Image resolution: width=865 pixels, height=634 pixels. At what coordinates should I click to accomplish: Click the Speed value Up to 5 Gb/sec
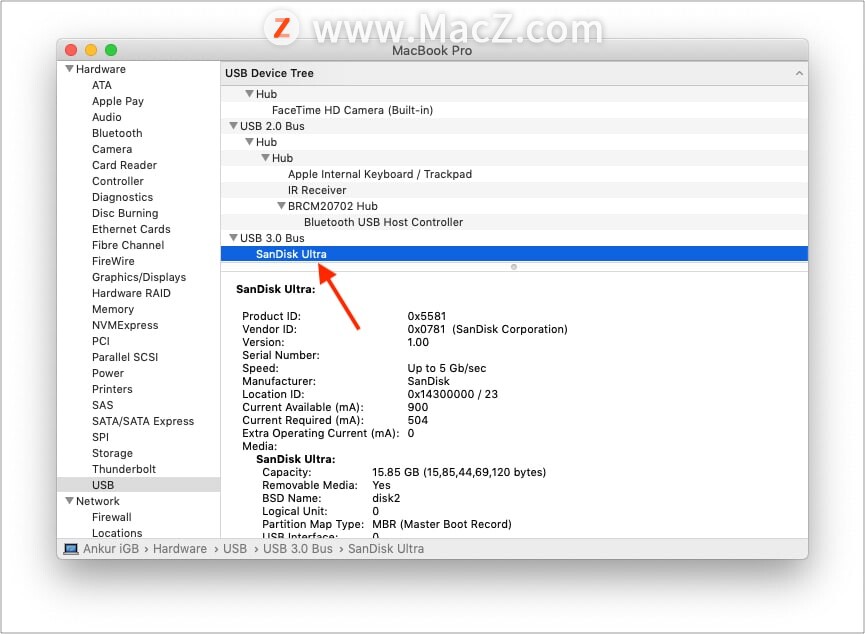coord(447,368)
